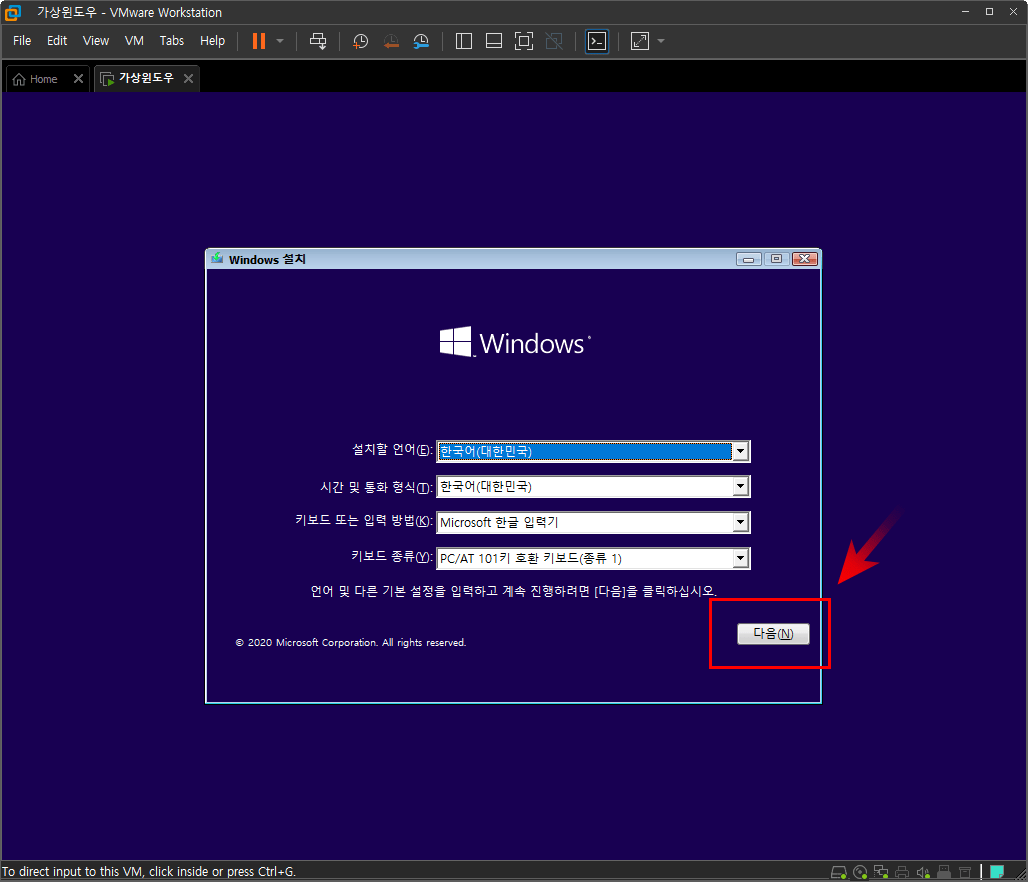Click the Unity mode toolbar icon
This screenshot has height=882, width=1028.
[x=554, y=41]
